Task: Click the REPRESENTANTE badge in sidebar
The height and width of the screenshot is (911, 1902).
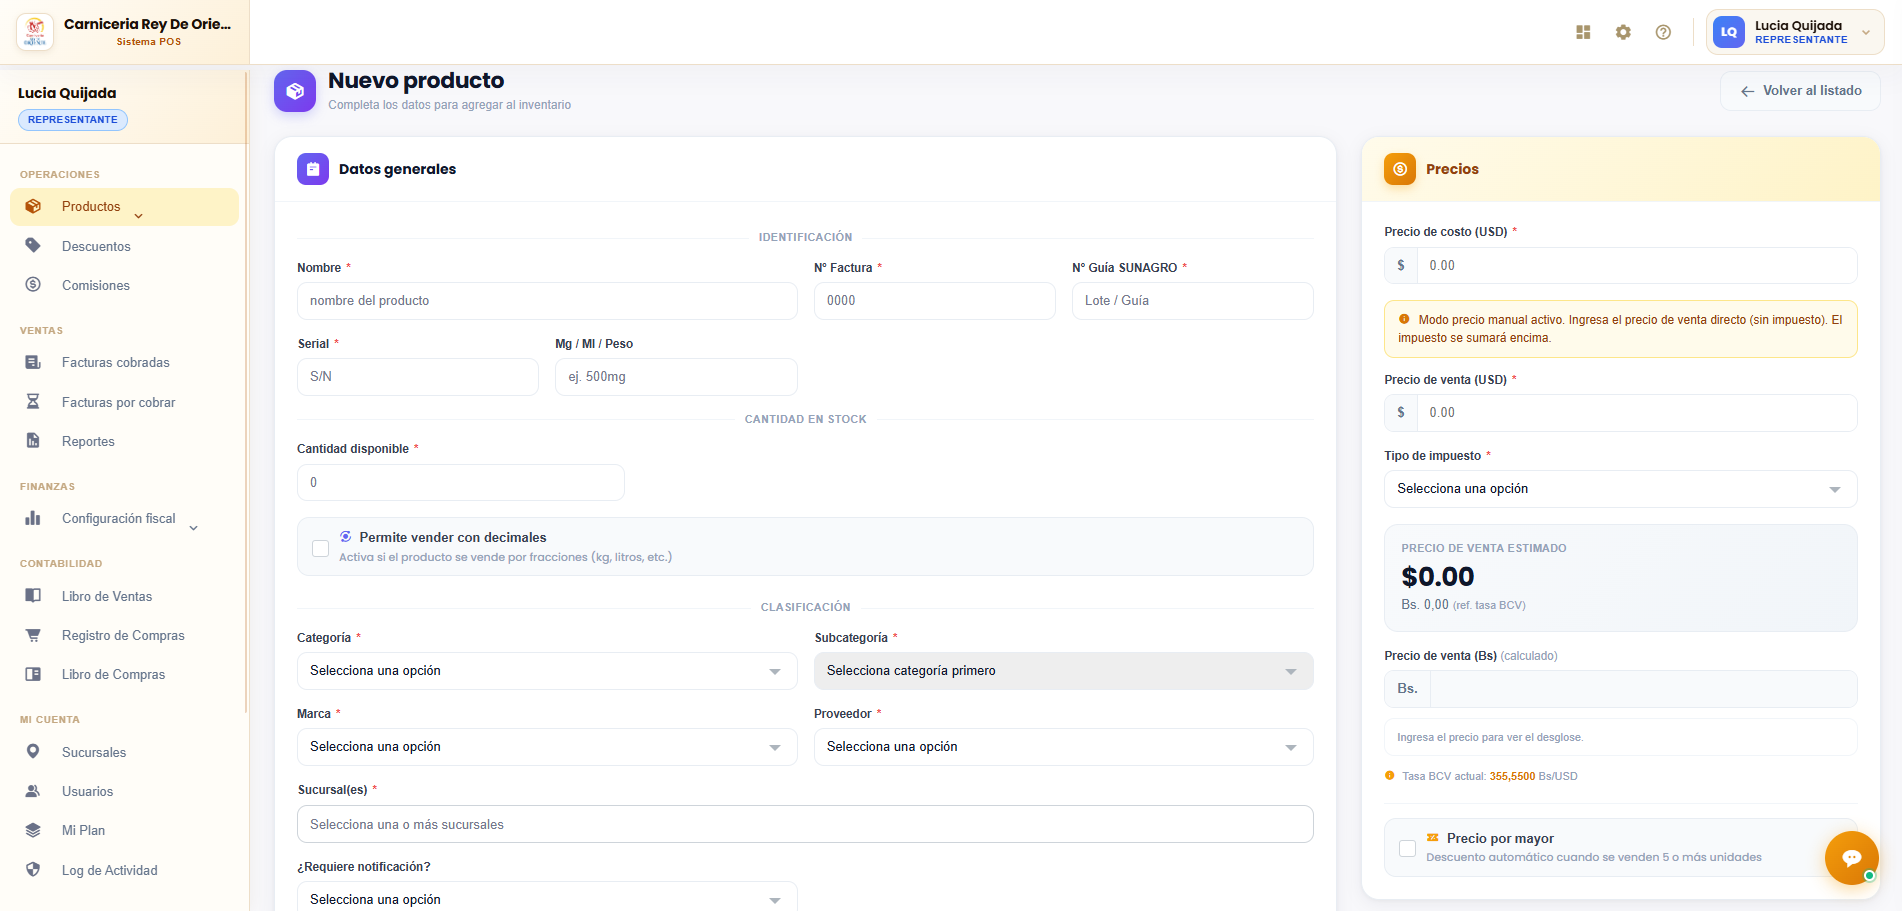Action: (73, 120)
